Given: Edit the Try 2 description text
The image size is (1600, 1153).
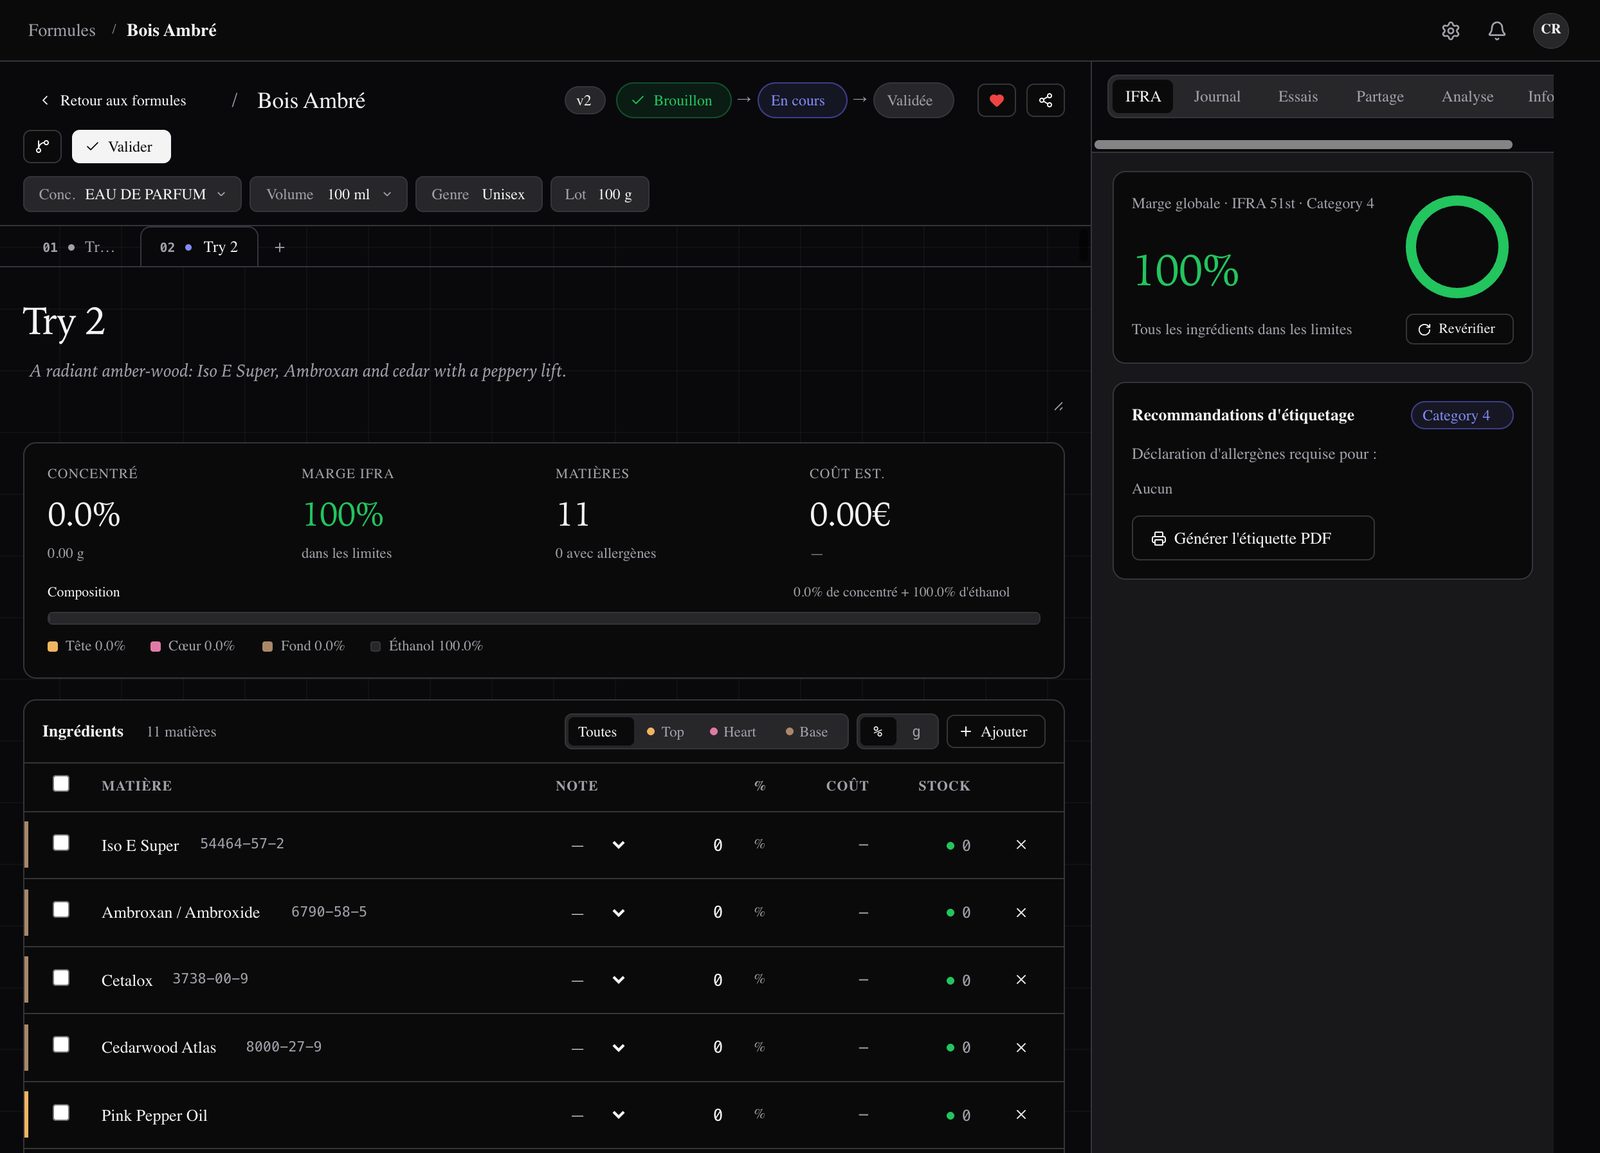Looking at the screenshot, I should (x=543, y=386).
